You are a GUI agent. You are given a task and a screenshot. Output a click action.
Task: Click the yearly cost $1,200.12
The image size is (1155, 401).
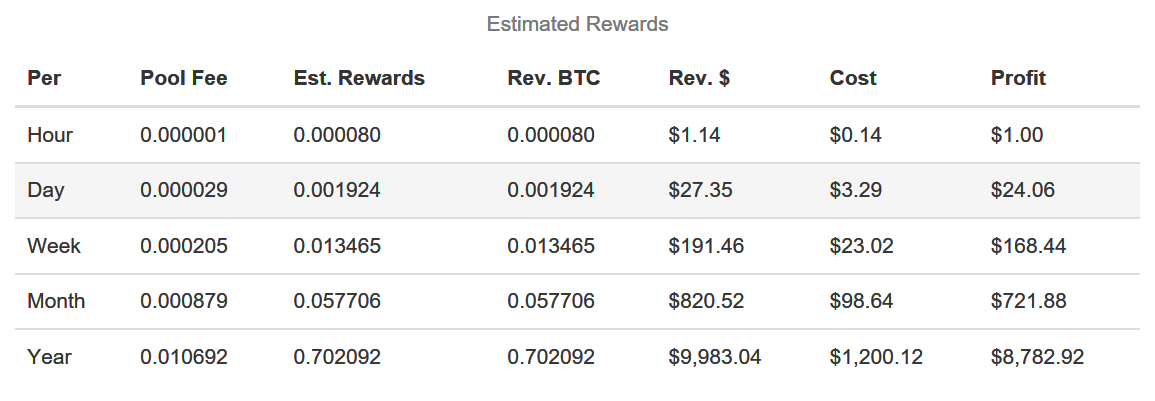tap(876, 357)
